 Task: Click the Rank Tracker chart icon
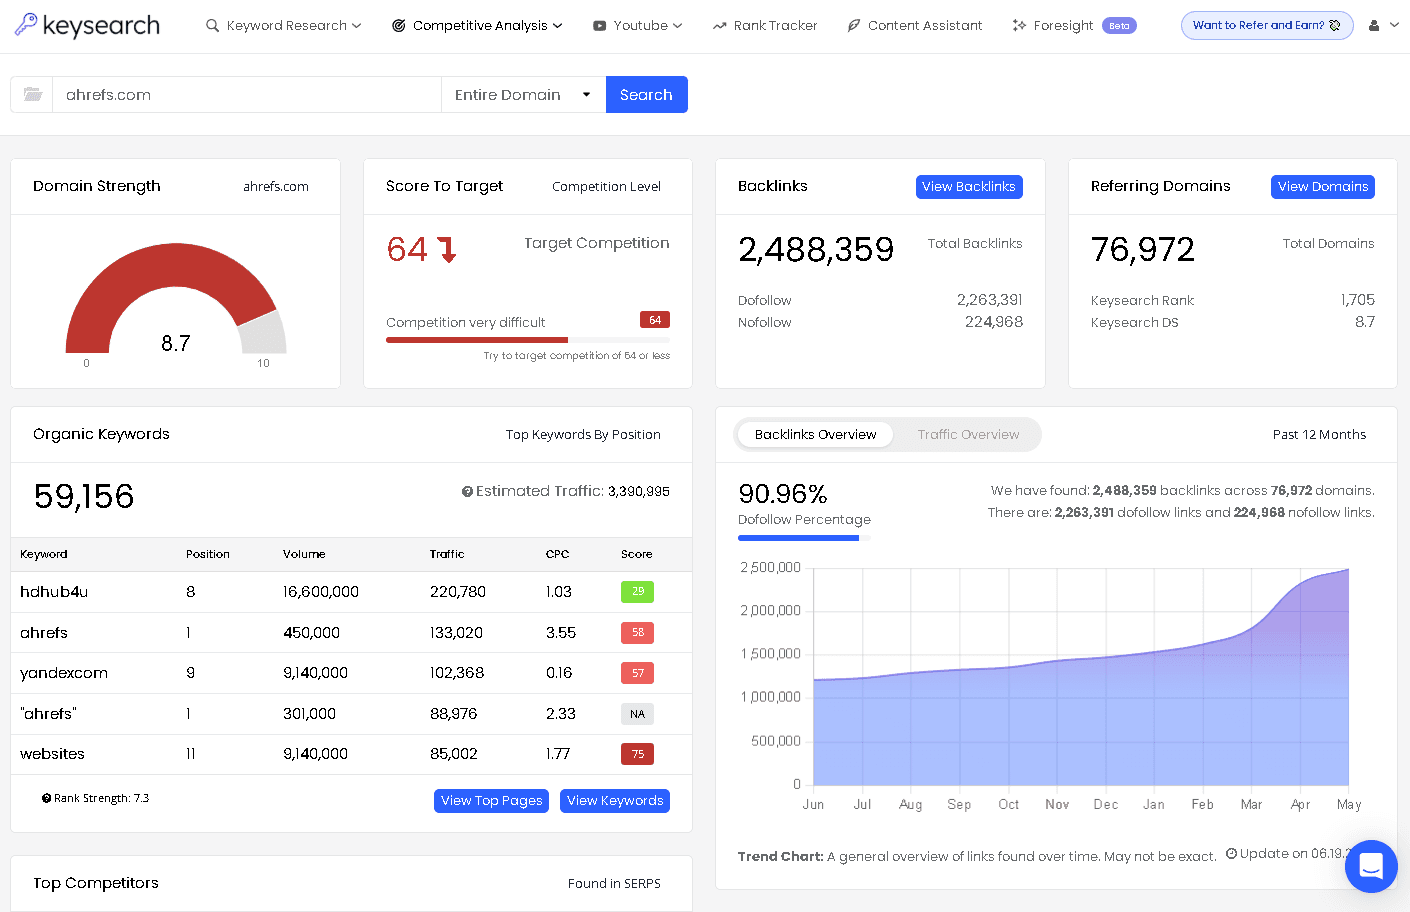(719, 26)
